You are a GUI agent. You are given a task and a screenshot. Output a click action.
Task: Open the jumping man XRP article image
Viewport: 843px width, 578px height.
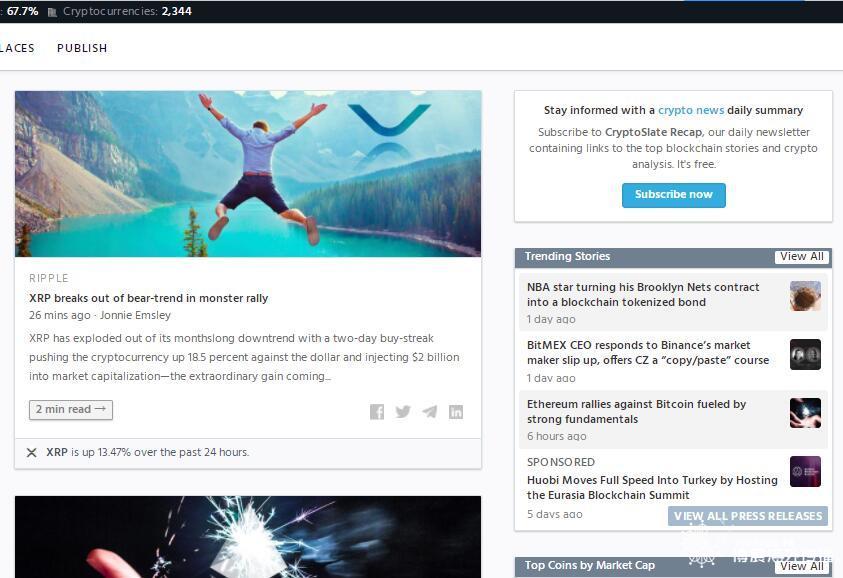click(248, 174)
